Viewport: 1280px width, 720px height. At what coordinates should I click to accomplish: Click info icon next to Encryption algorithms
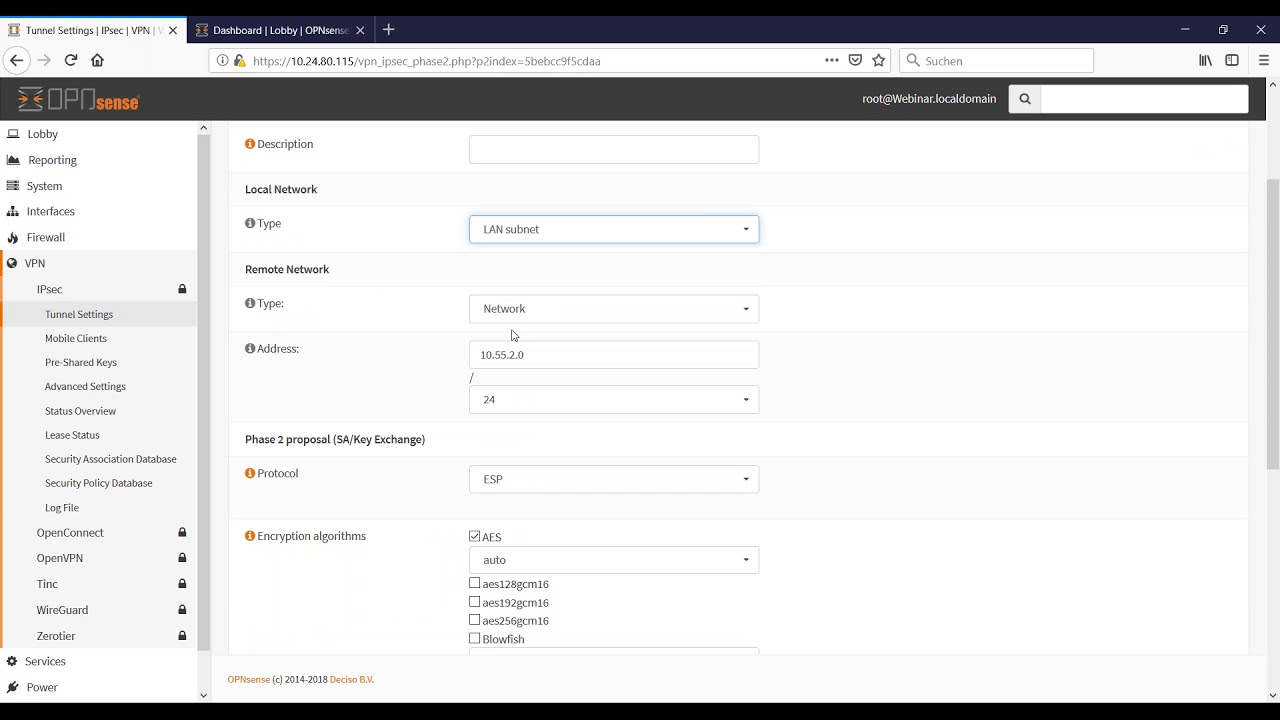250,536
